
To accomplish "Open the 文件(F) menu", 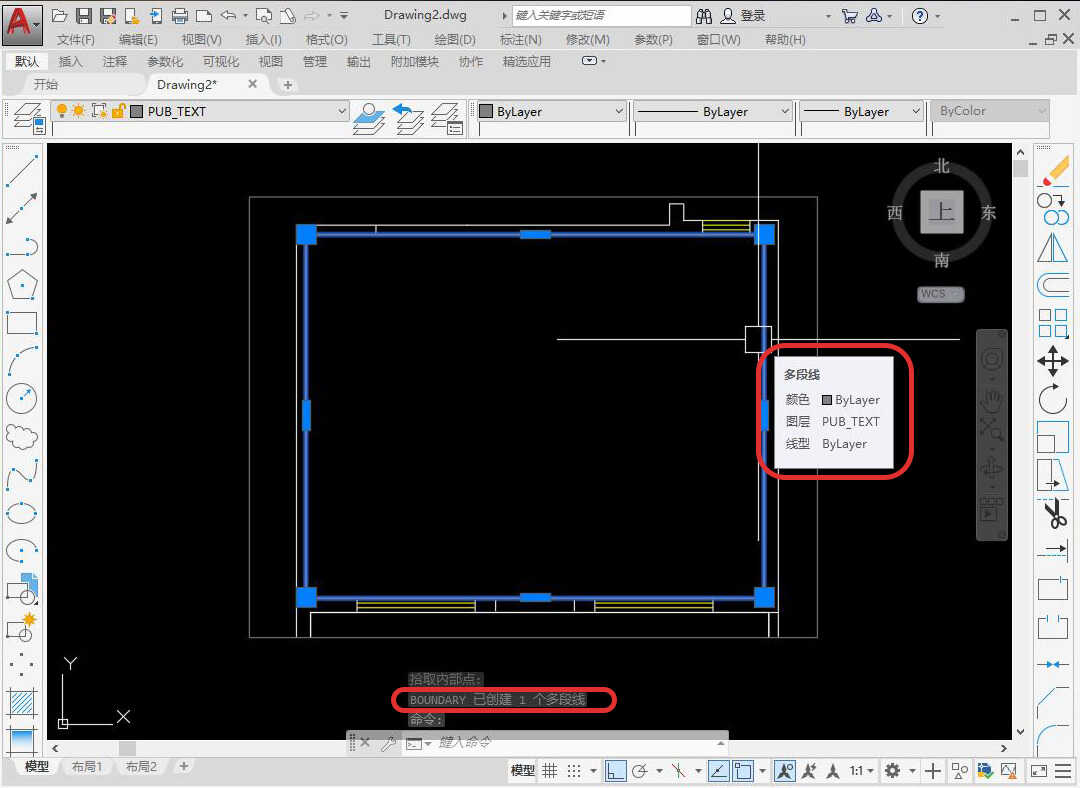I will [75, 39].
